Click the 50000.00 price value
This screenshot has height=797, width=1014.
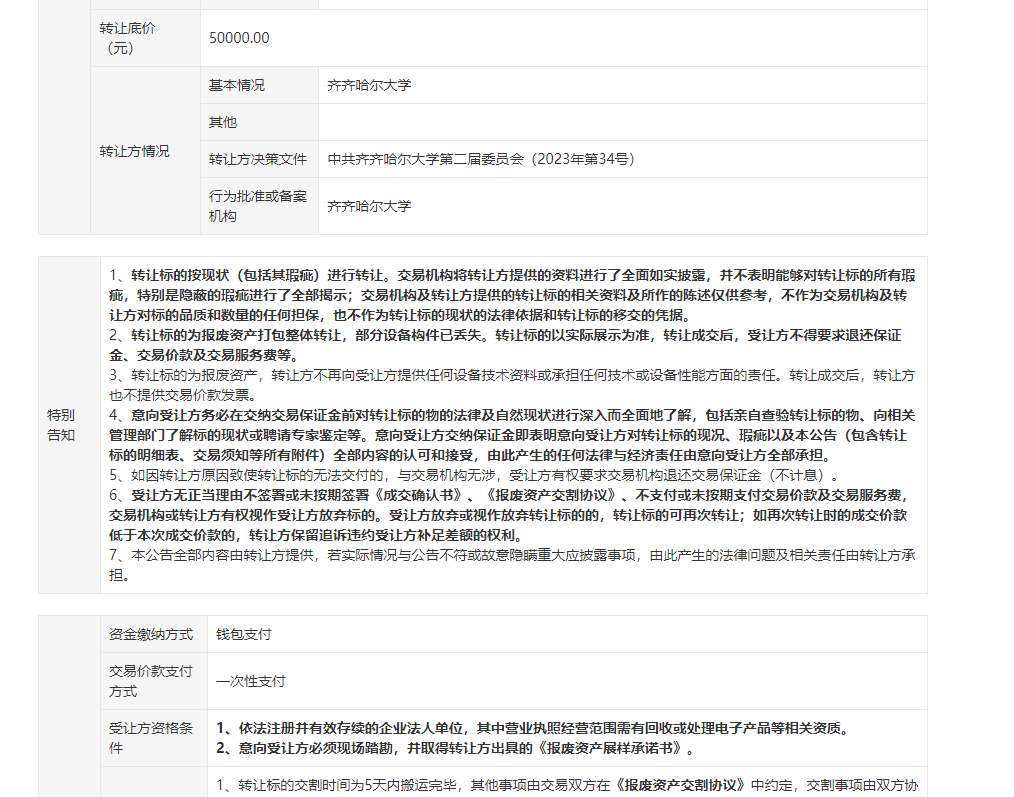point(239,38)
